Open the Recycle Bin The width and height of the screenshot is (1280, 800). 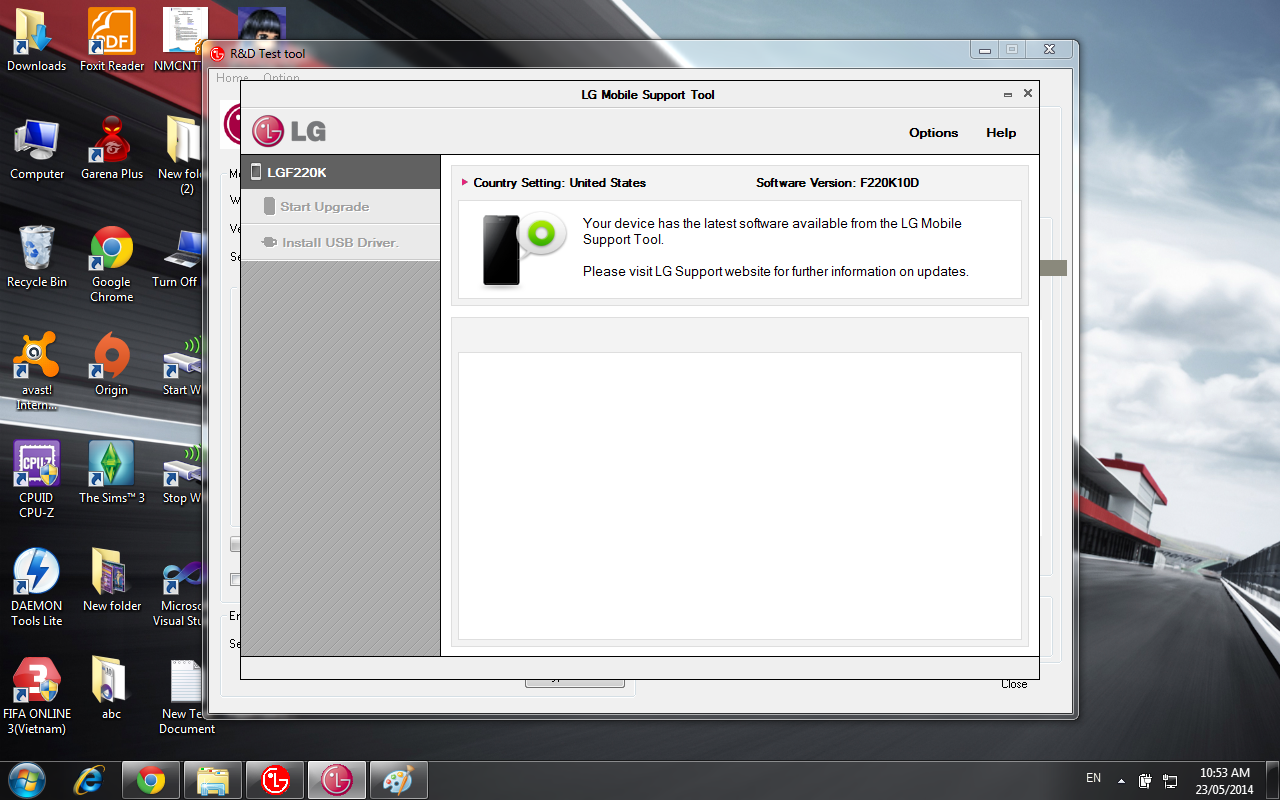click(x=37, y=256)
